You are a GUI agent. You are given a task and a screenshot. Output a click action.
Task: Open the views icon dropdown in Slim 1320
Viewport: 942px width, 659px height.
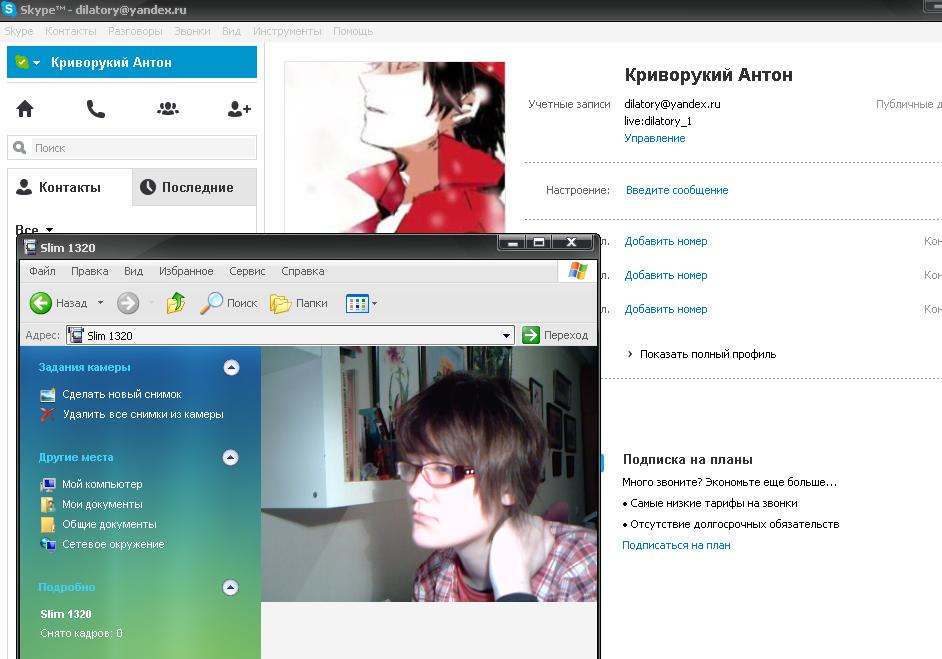pyautogui.click(x=361, y=303)
